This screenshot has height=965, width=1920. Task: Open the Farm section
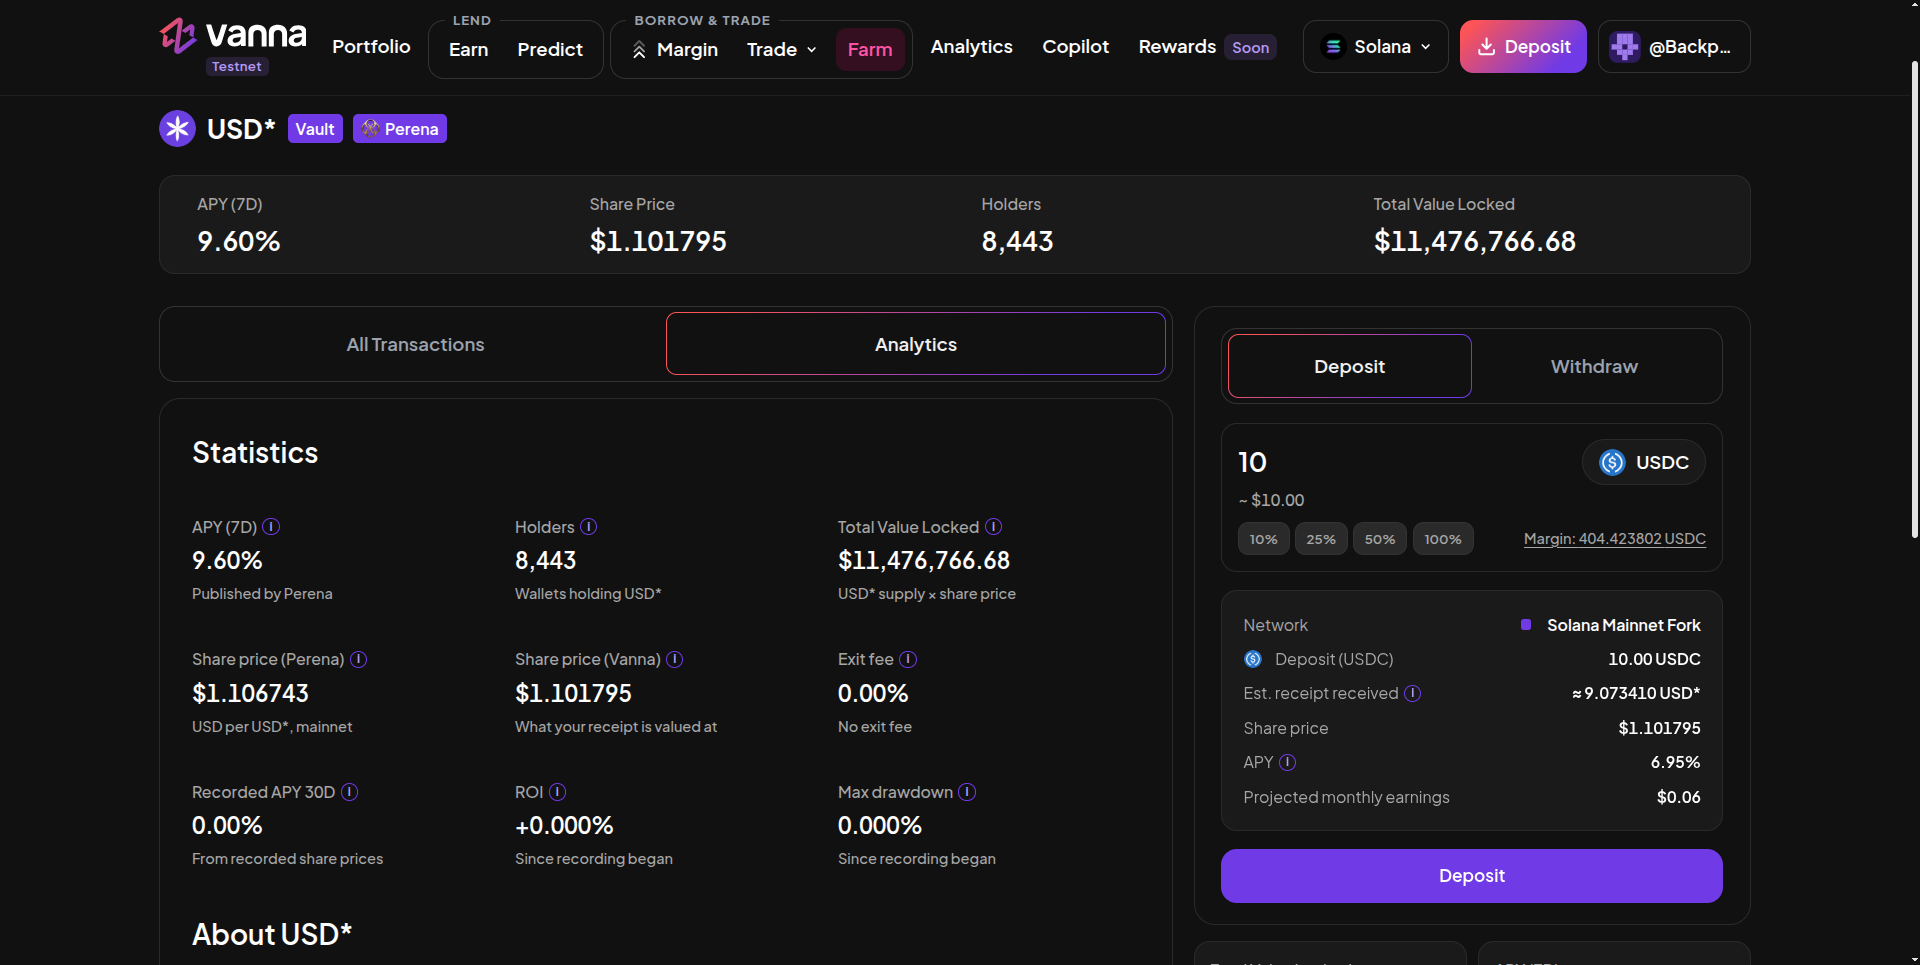click(870, 49)
